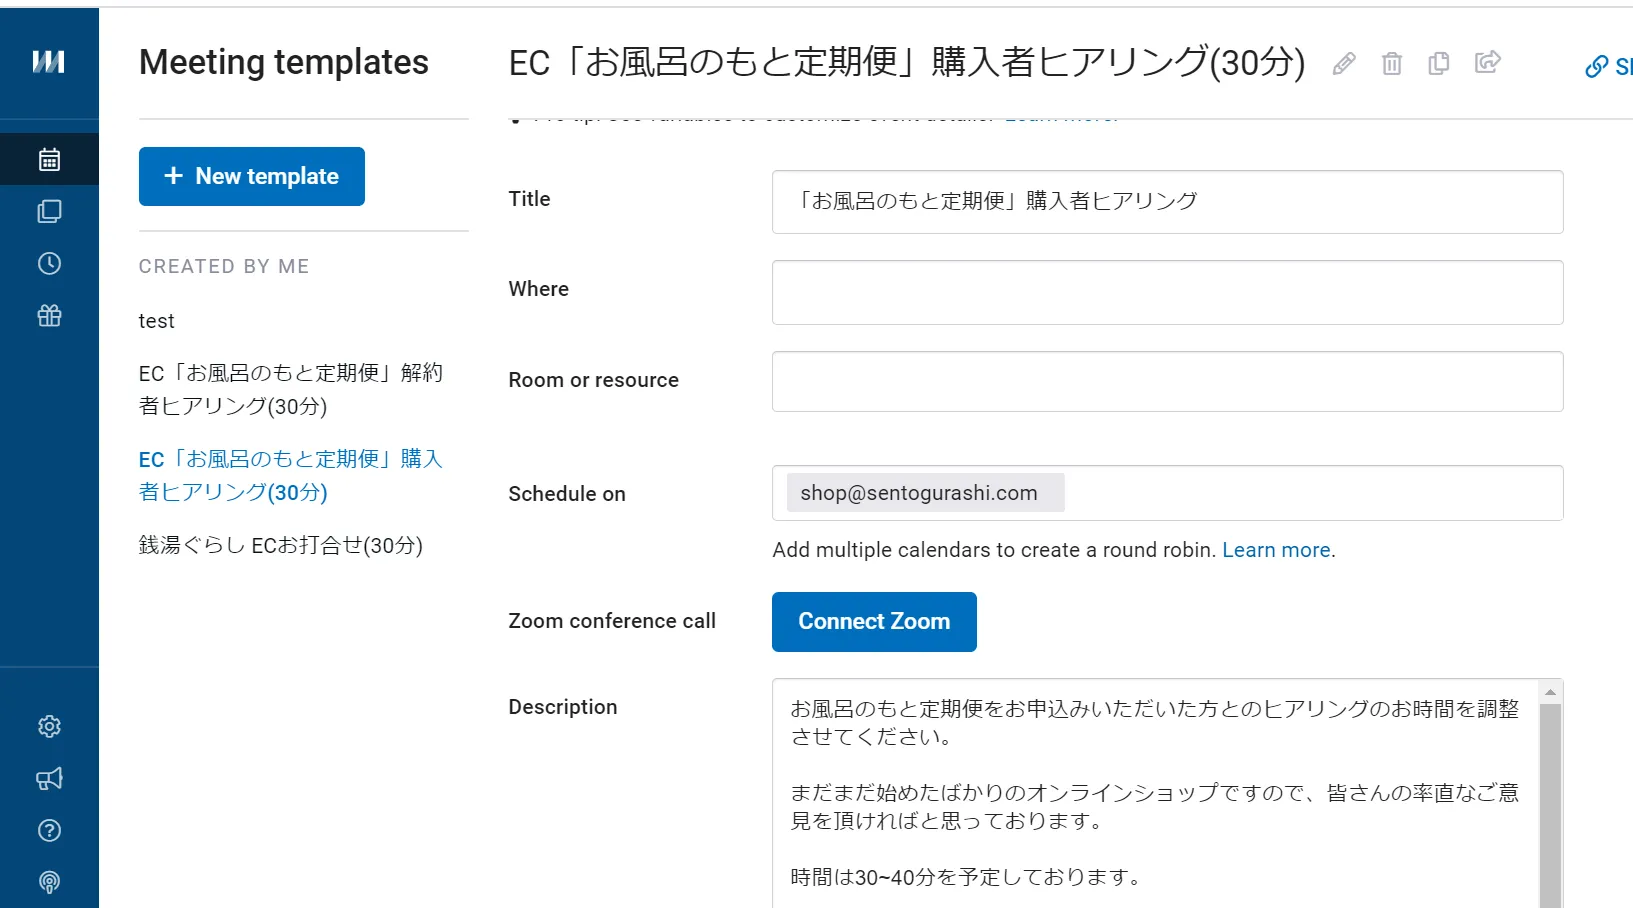
Task: Click the calendar icon in left sidebar
Action: 49,159
